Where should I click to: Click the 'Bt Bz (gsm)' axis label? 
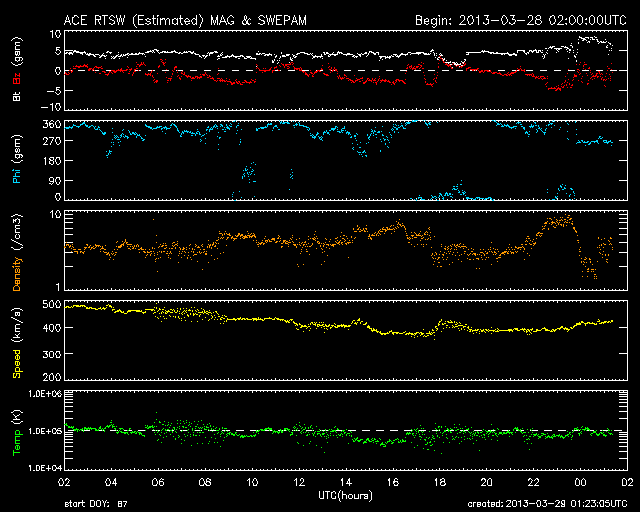(x=17, y=69)
